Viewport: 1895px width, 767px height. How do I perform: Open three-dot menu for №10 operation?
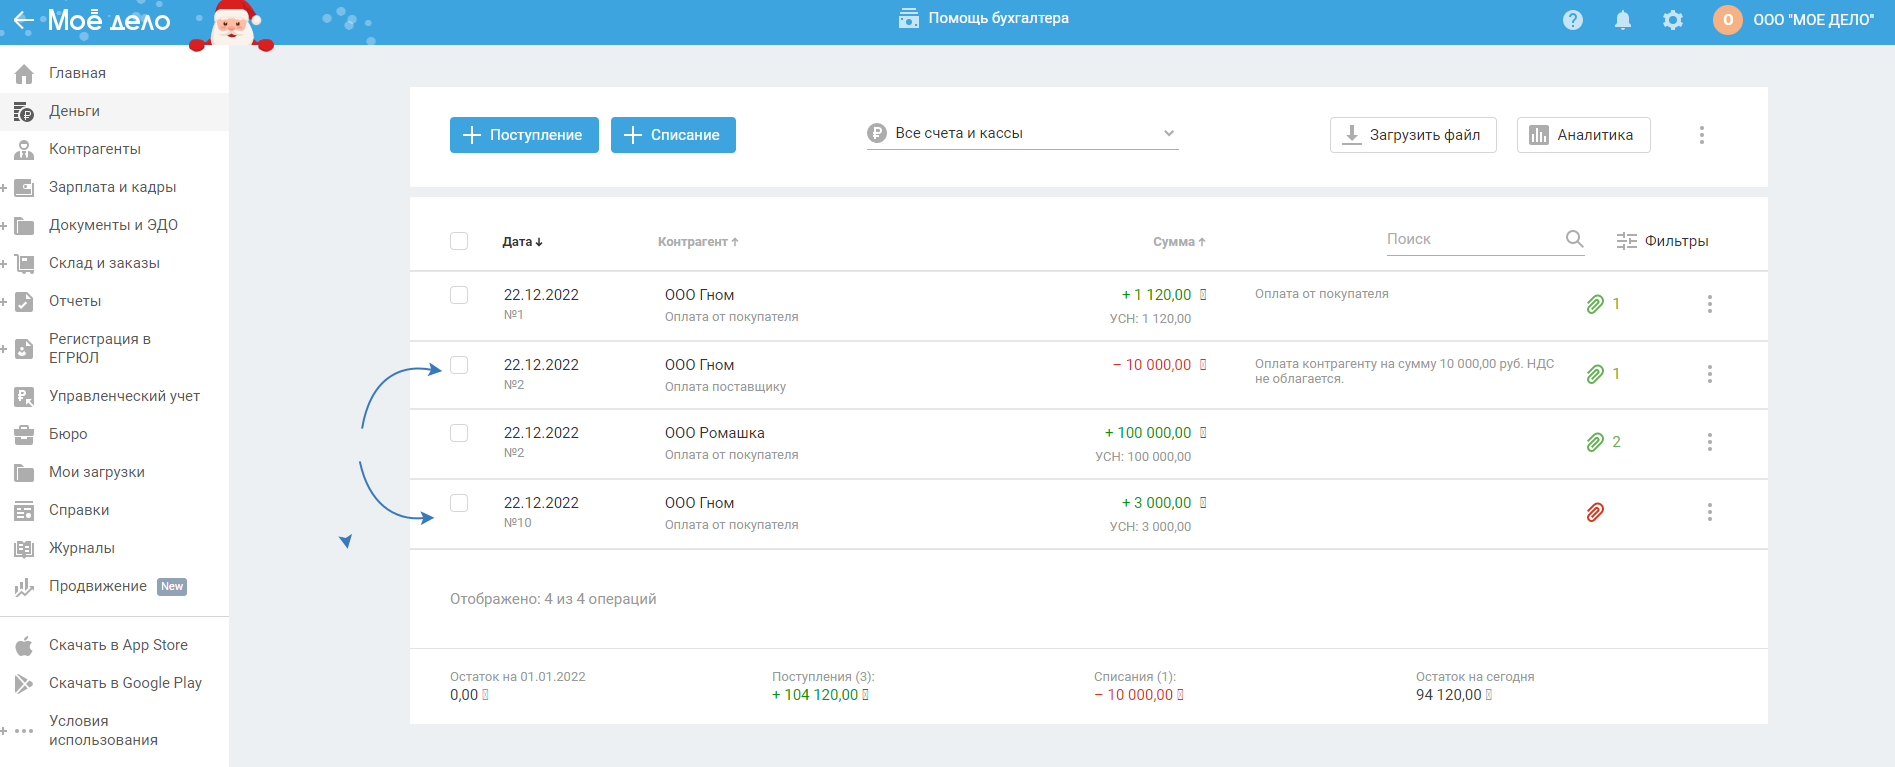[x=1709, y=512]
